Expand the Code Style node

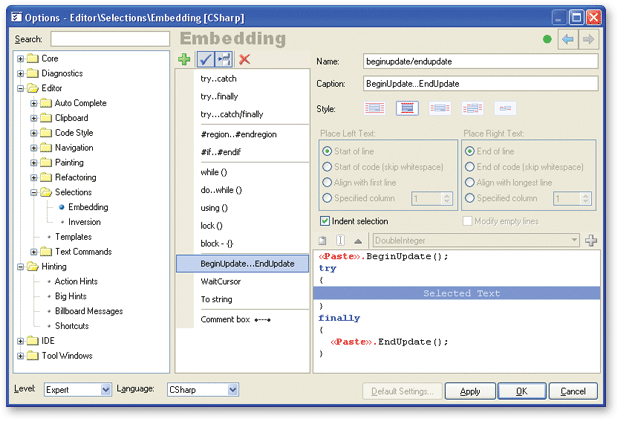point(34,133)
